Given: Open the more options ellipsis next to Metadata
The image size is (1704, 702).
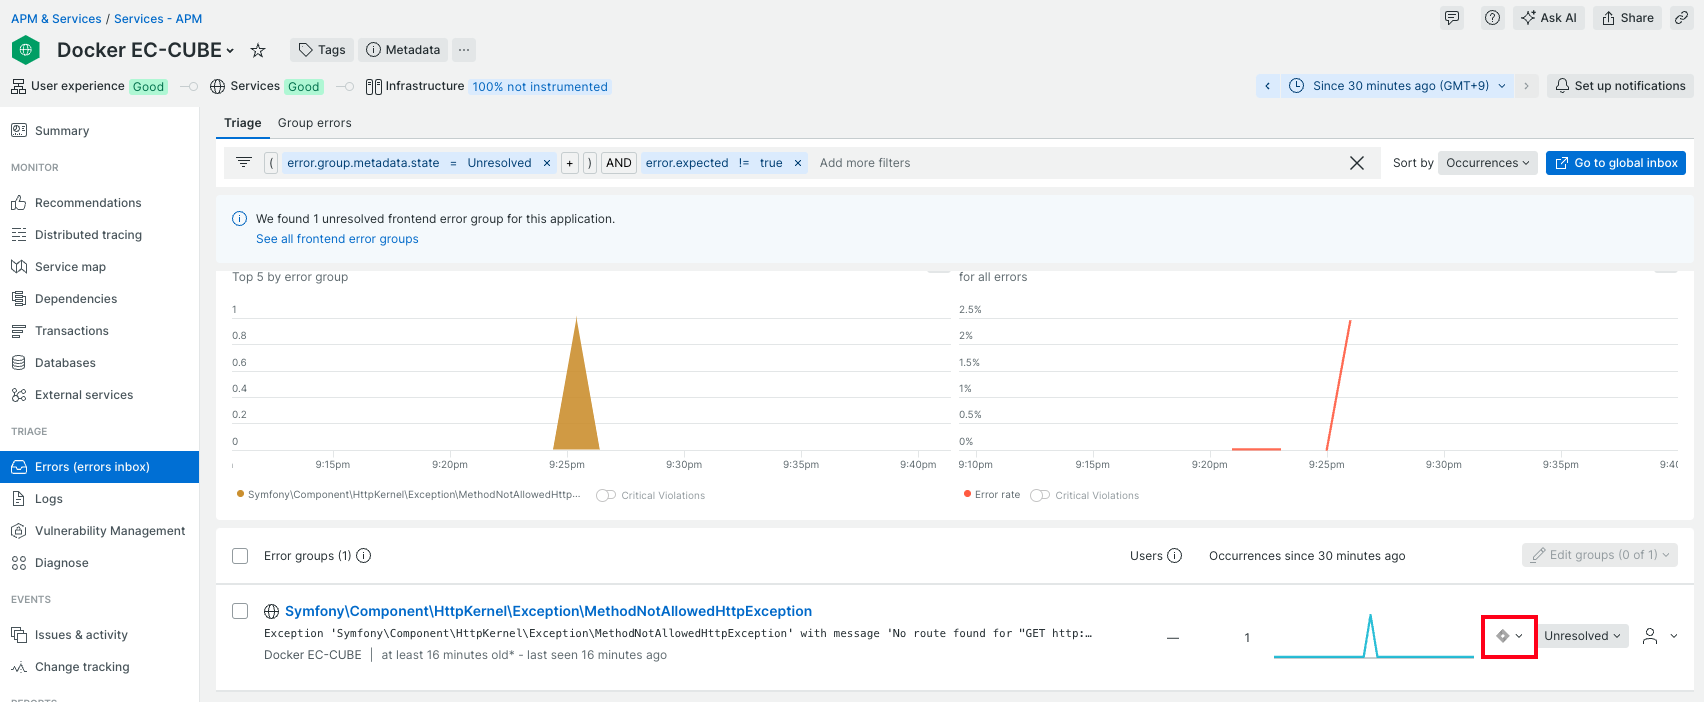Looking at the screenshot, I should click(464, 50).
